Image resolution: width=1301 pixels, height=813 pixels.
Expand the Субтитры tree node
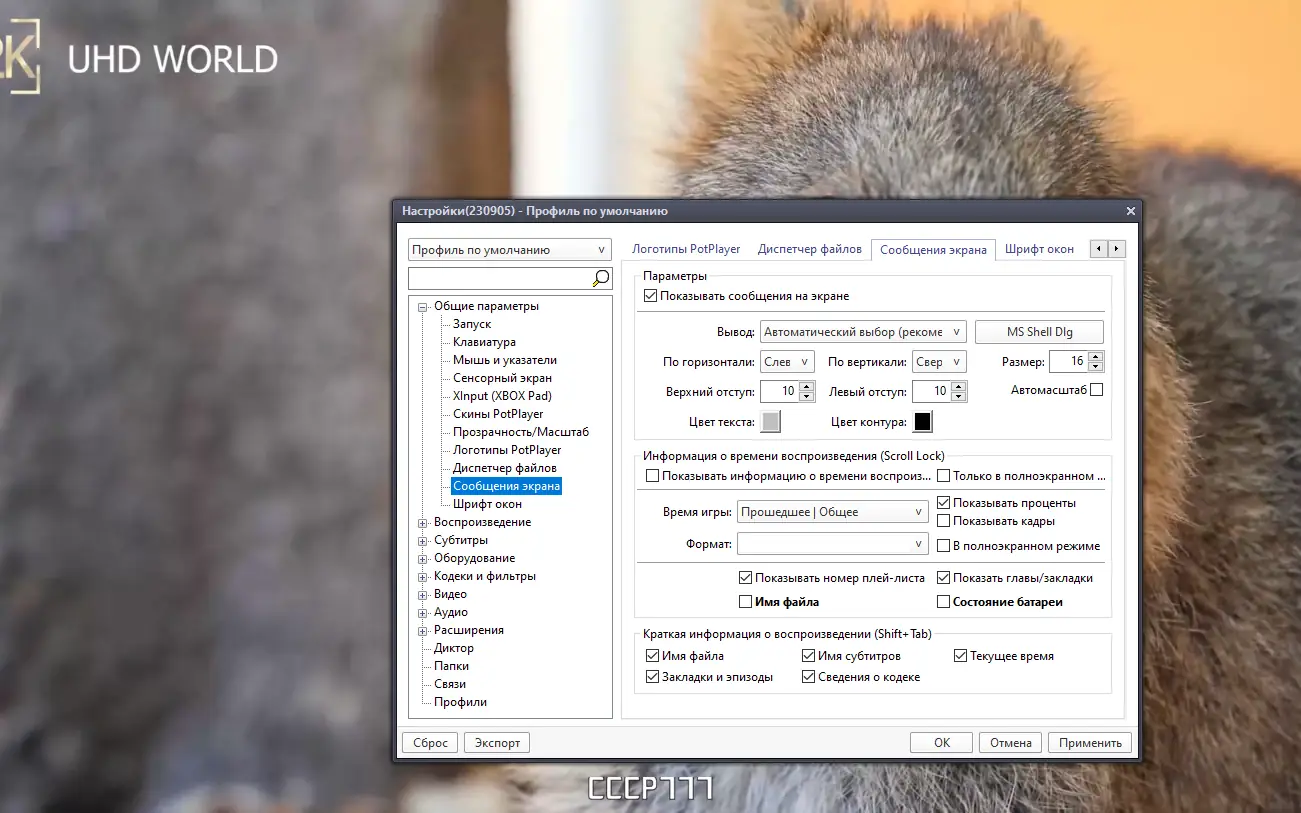click(x=423, y=540)
